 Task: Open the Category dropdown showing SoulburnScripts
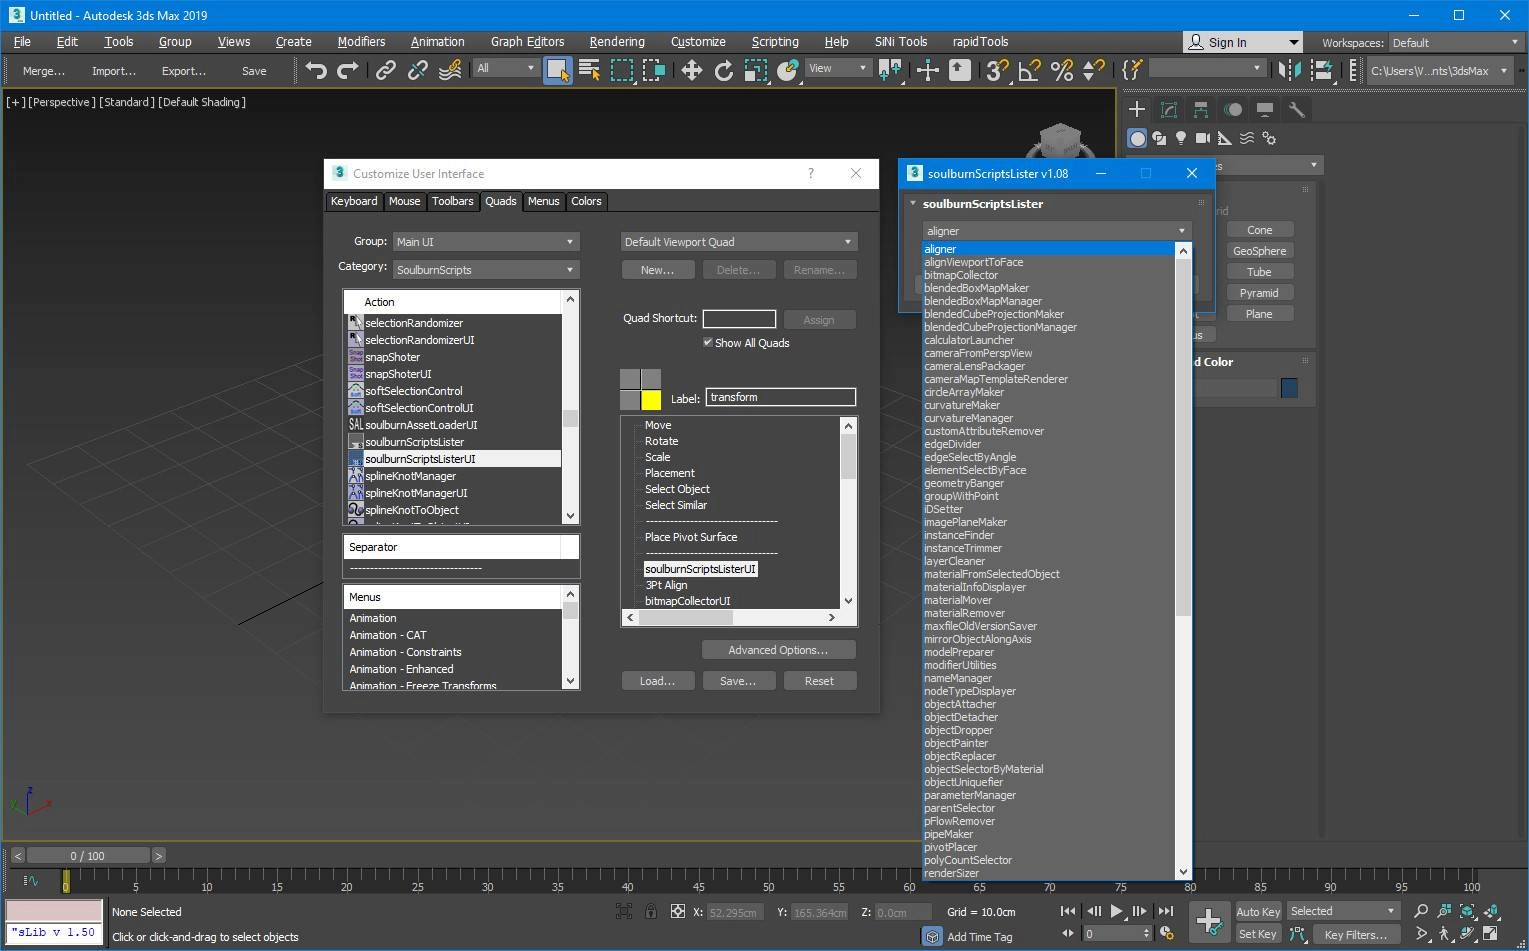485,270
